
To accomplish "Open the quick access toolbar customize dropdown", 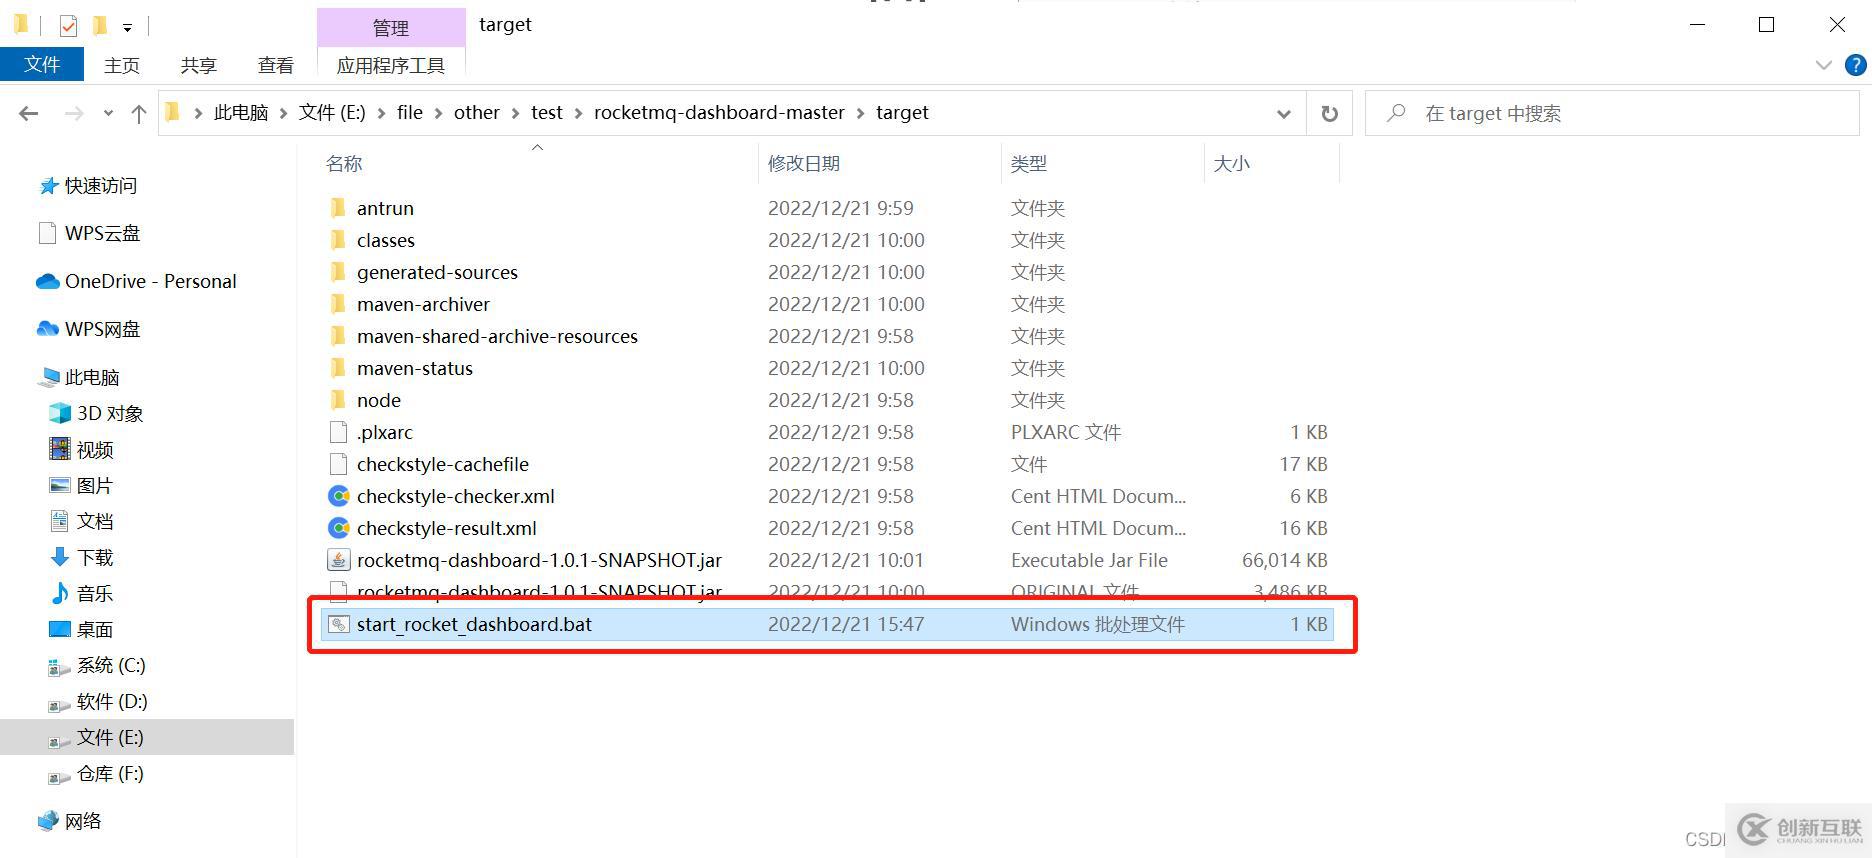I will tap(127, 27).
